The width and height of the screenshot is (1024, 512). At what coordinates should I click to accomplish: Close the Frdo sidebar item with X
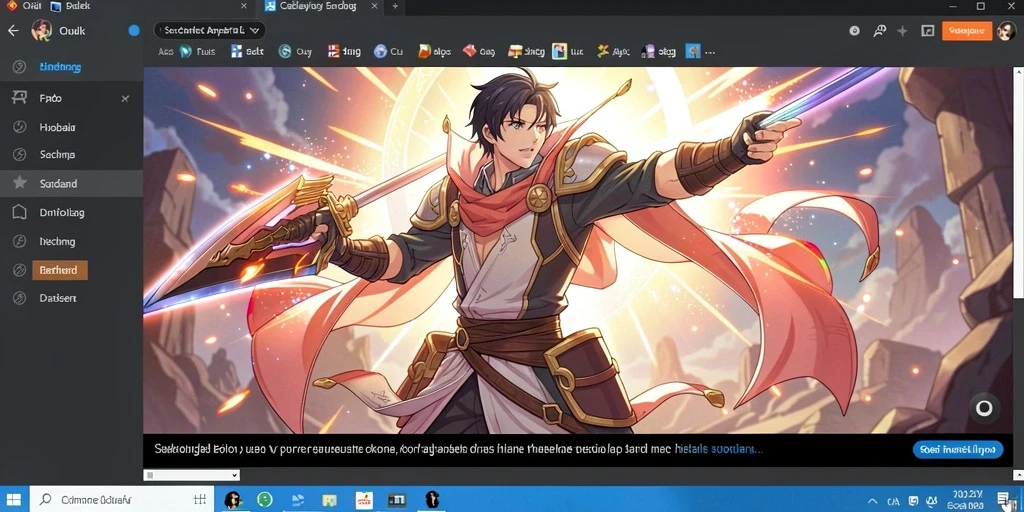[x=125, y=99]
